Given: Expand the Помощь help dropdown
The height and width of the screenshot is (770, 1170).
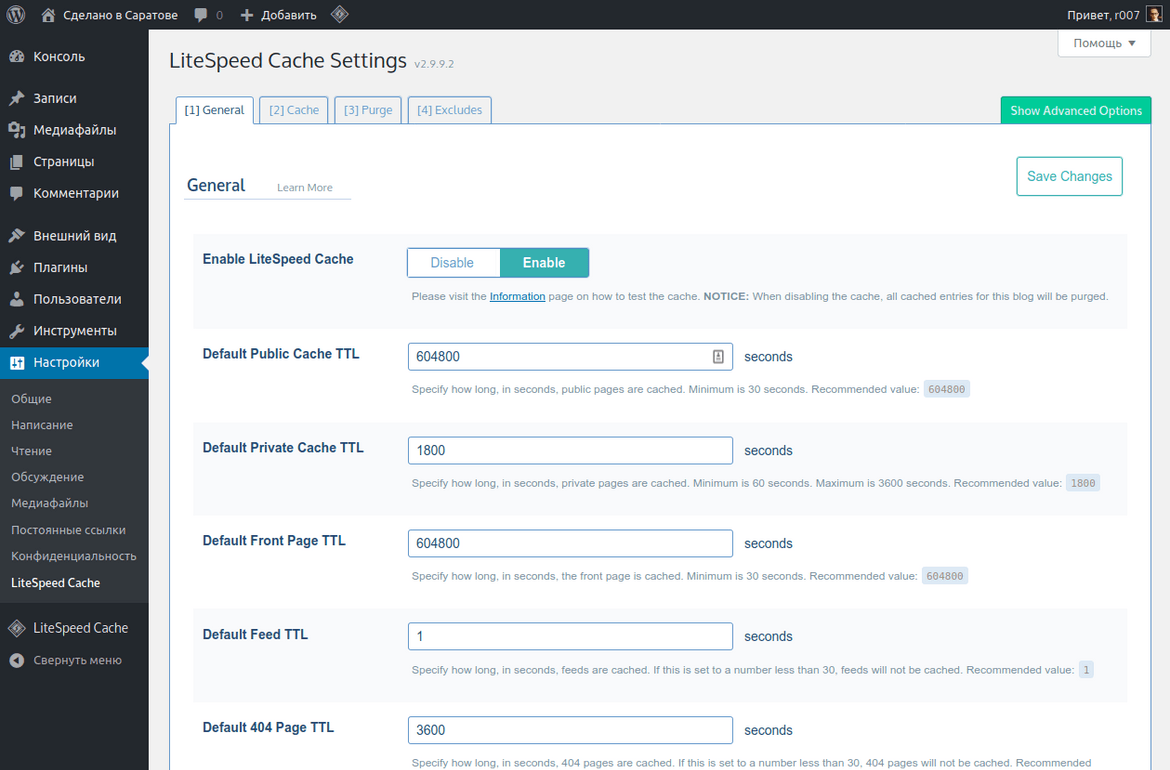Looking at the screenshot, I should [x=1104, y=43].
